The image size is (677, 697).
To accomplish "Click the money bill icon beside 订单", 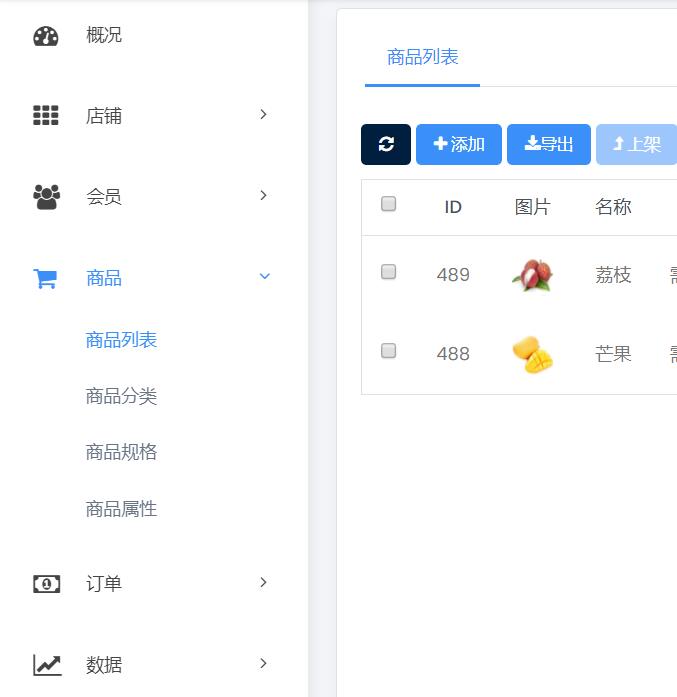I will click(x=46, y=584).
